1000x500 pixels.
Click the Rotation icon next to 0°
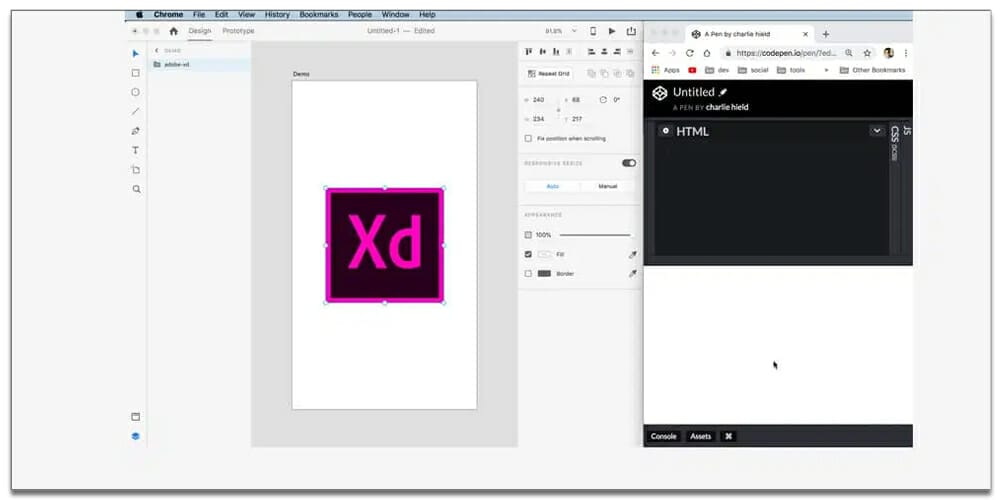[x=603, y=99]
